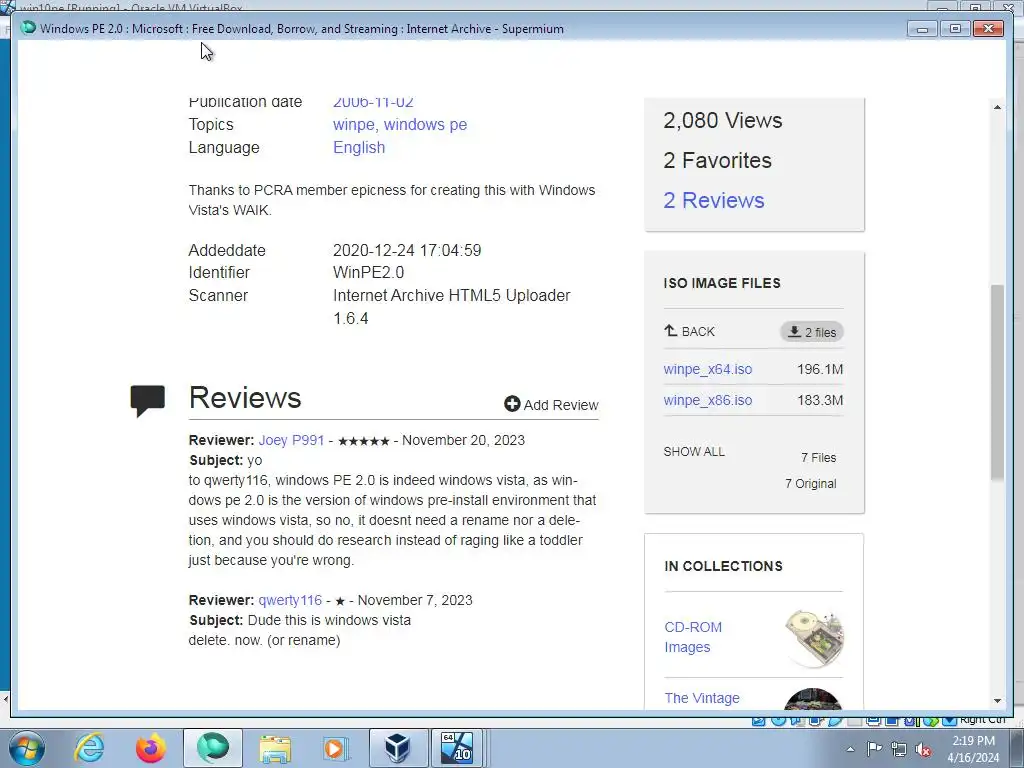
Task: Click the 196.1M file size
Action: point(820,369)
